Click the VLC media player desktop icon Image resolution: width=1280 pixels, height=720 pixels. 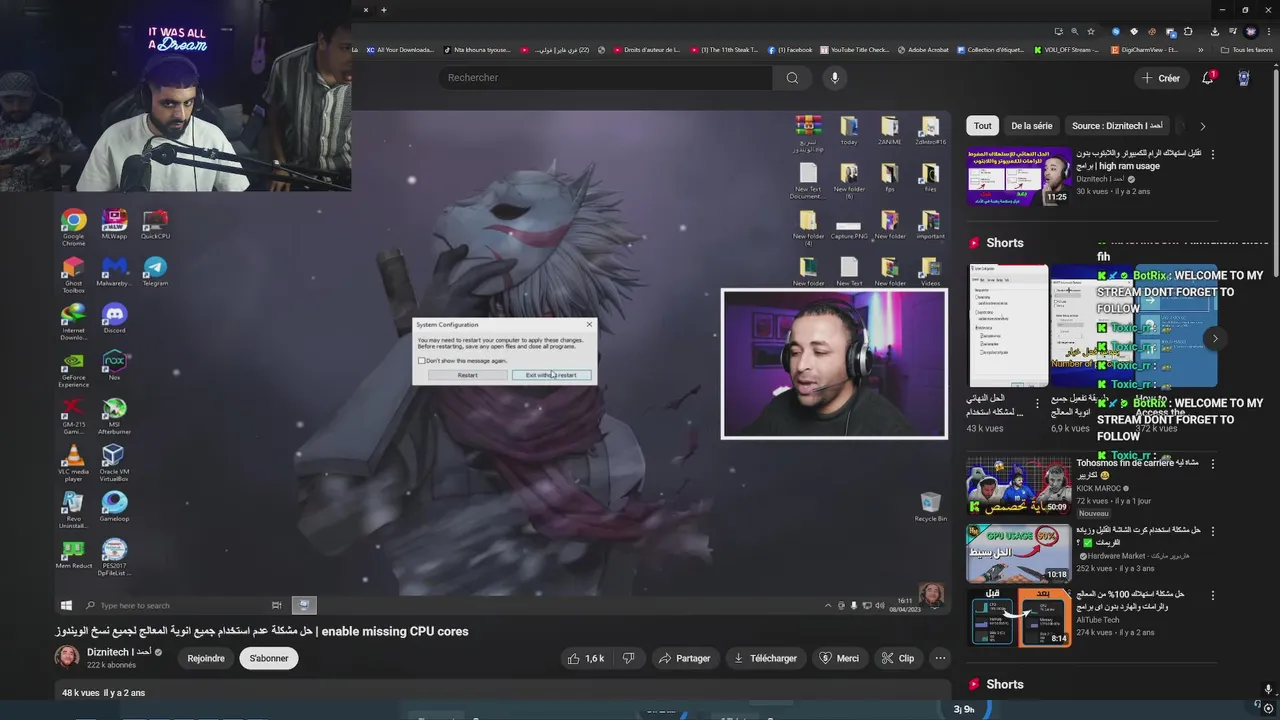coord(73,464)
